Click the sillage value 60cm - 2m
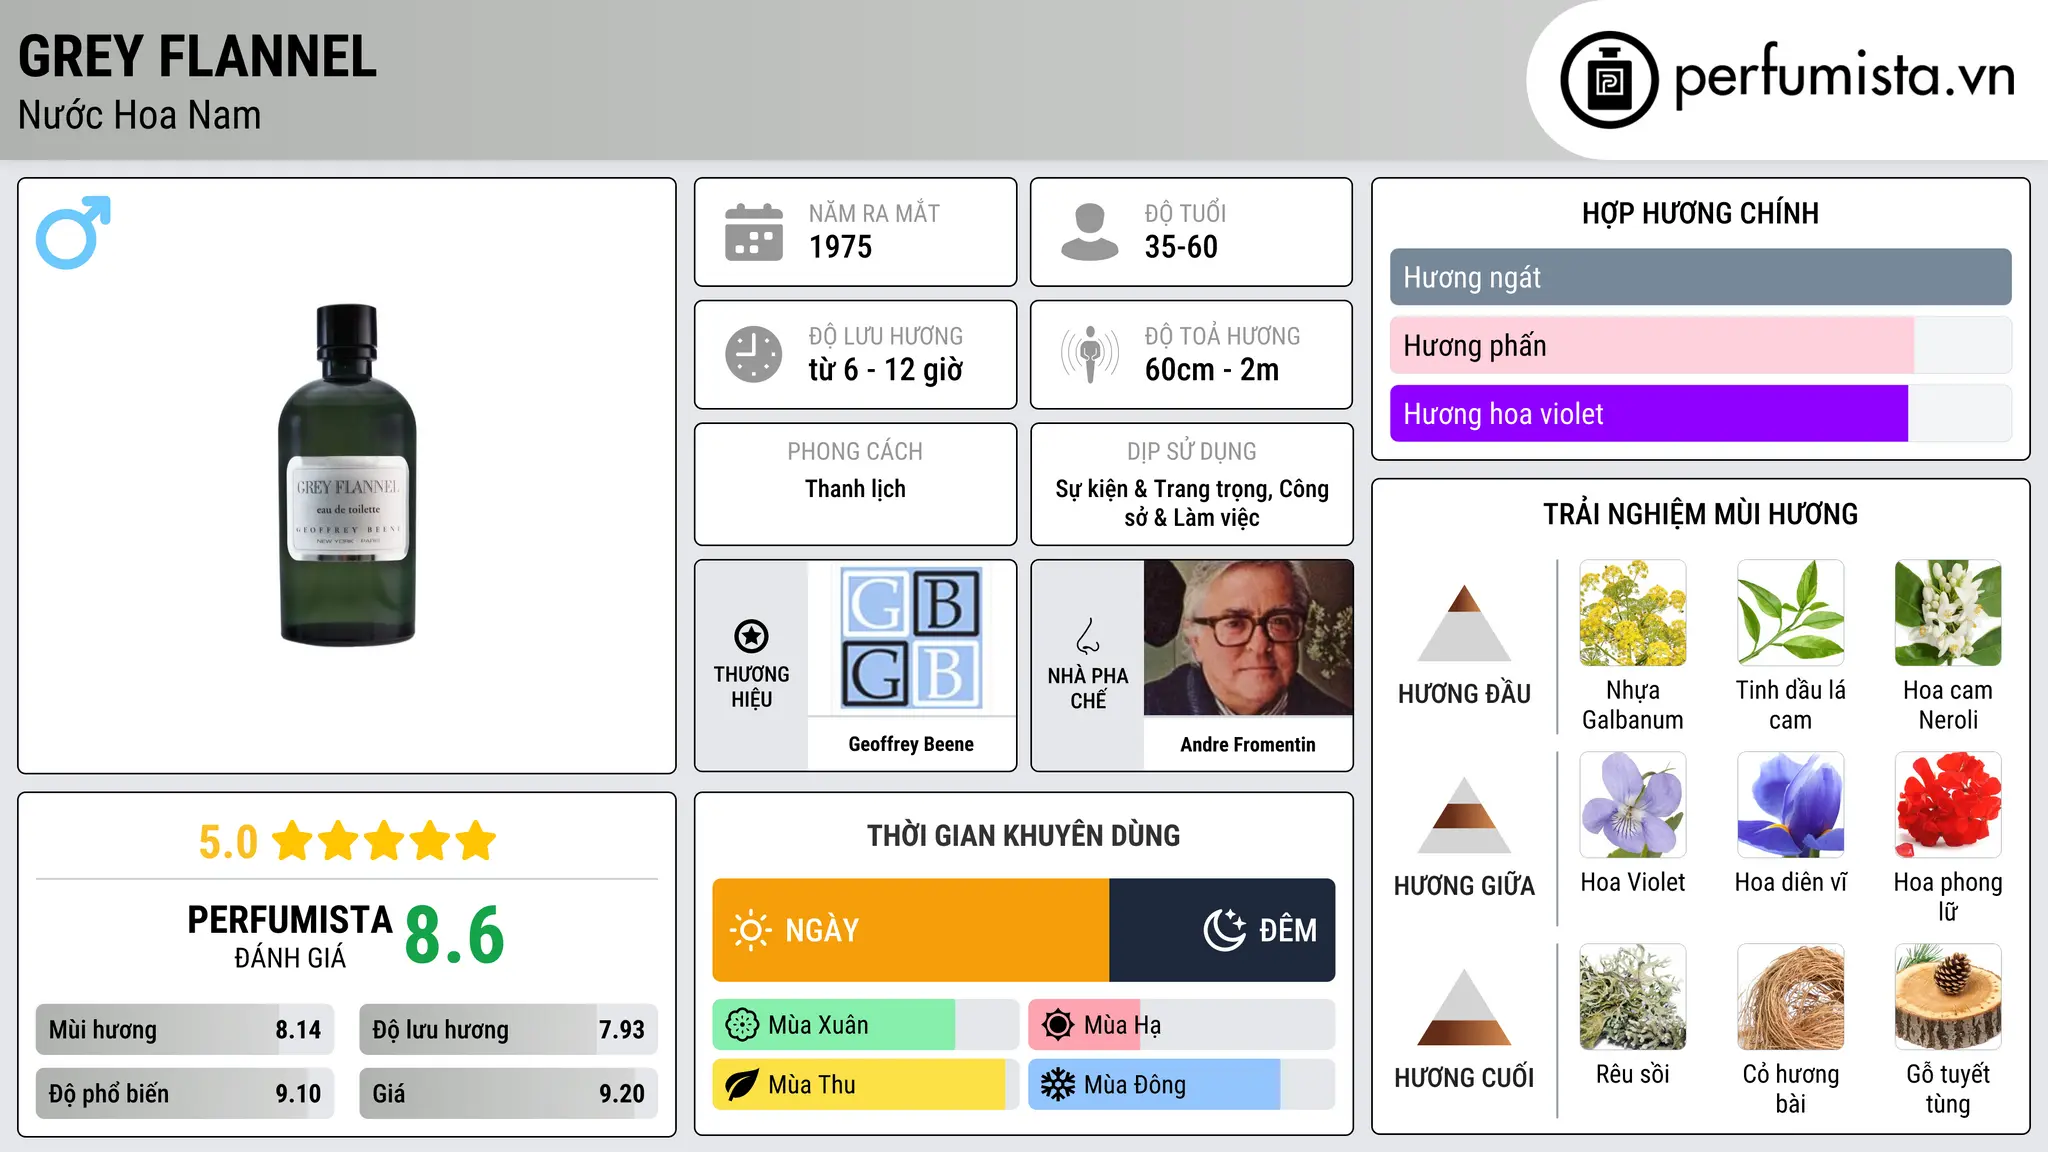The width and height of the screenshot is (2048, 1152). coord(1212,370)
